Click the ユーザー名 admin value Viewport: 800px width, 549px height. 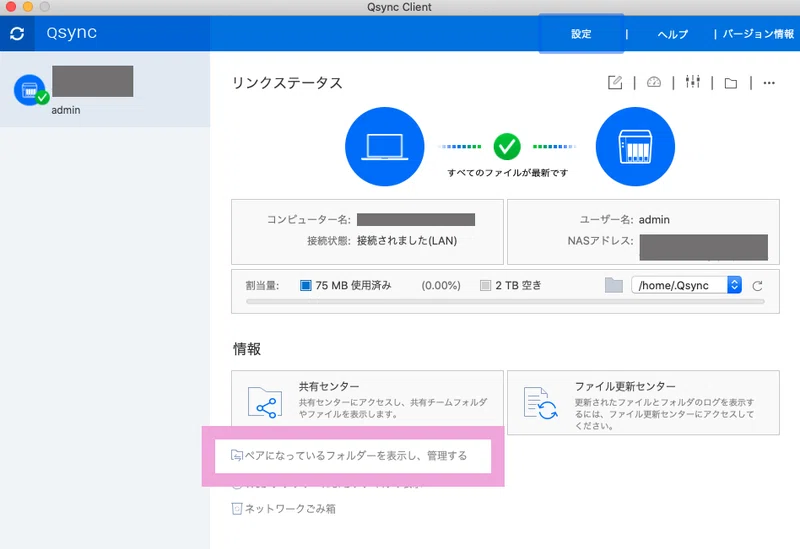coord(654,219)
